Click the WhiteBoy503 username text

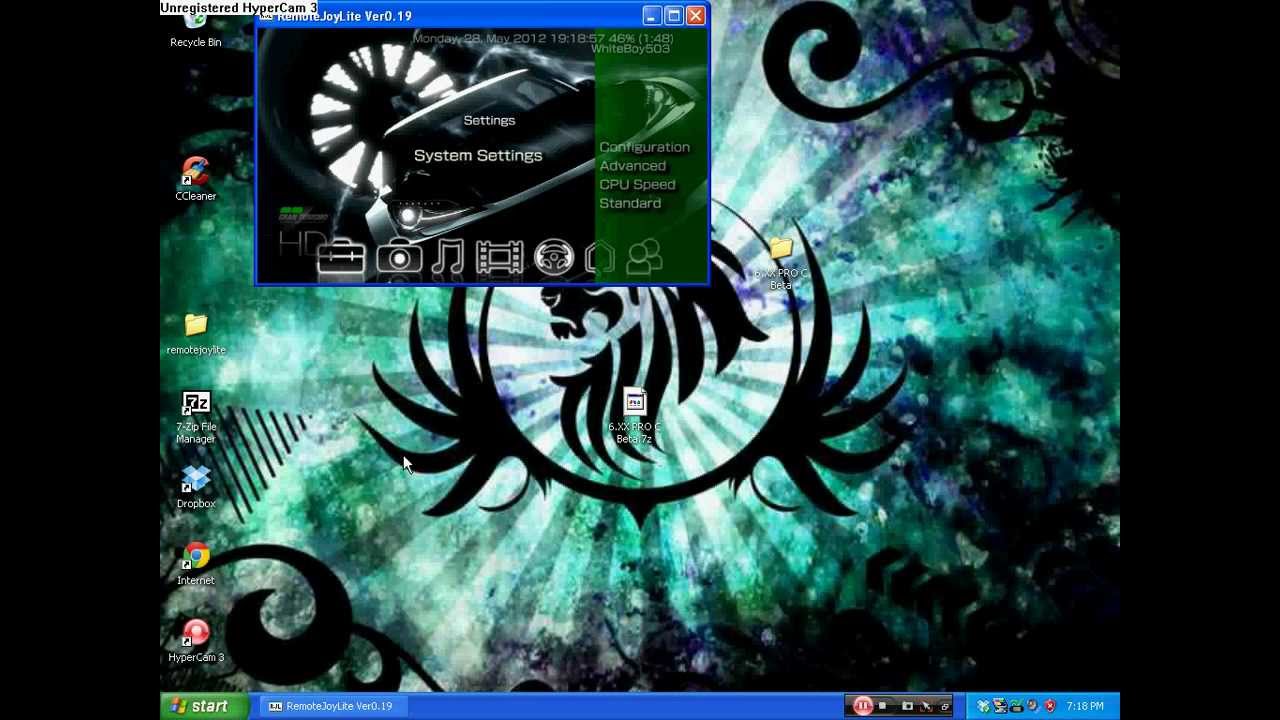630,49
